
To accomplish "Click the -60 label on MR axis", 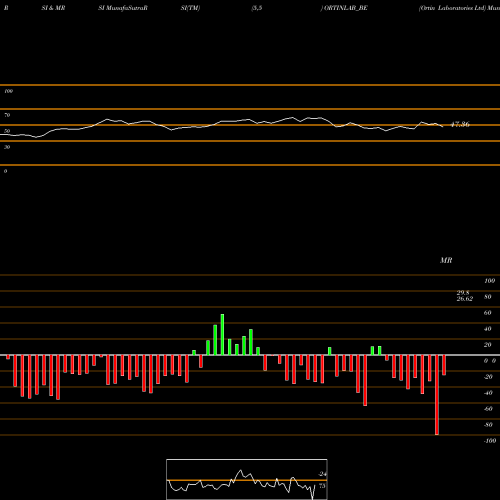I will pos(488,409).
